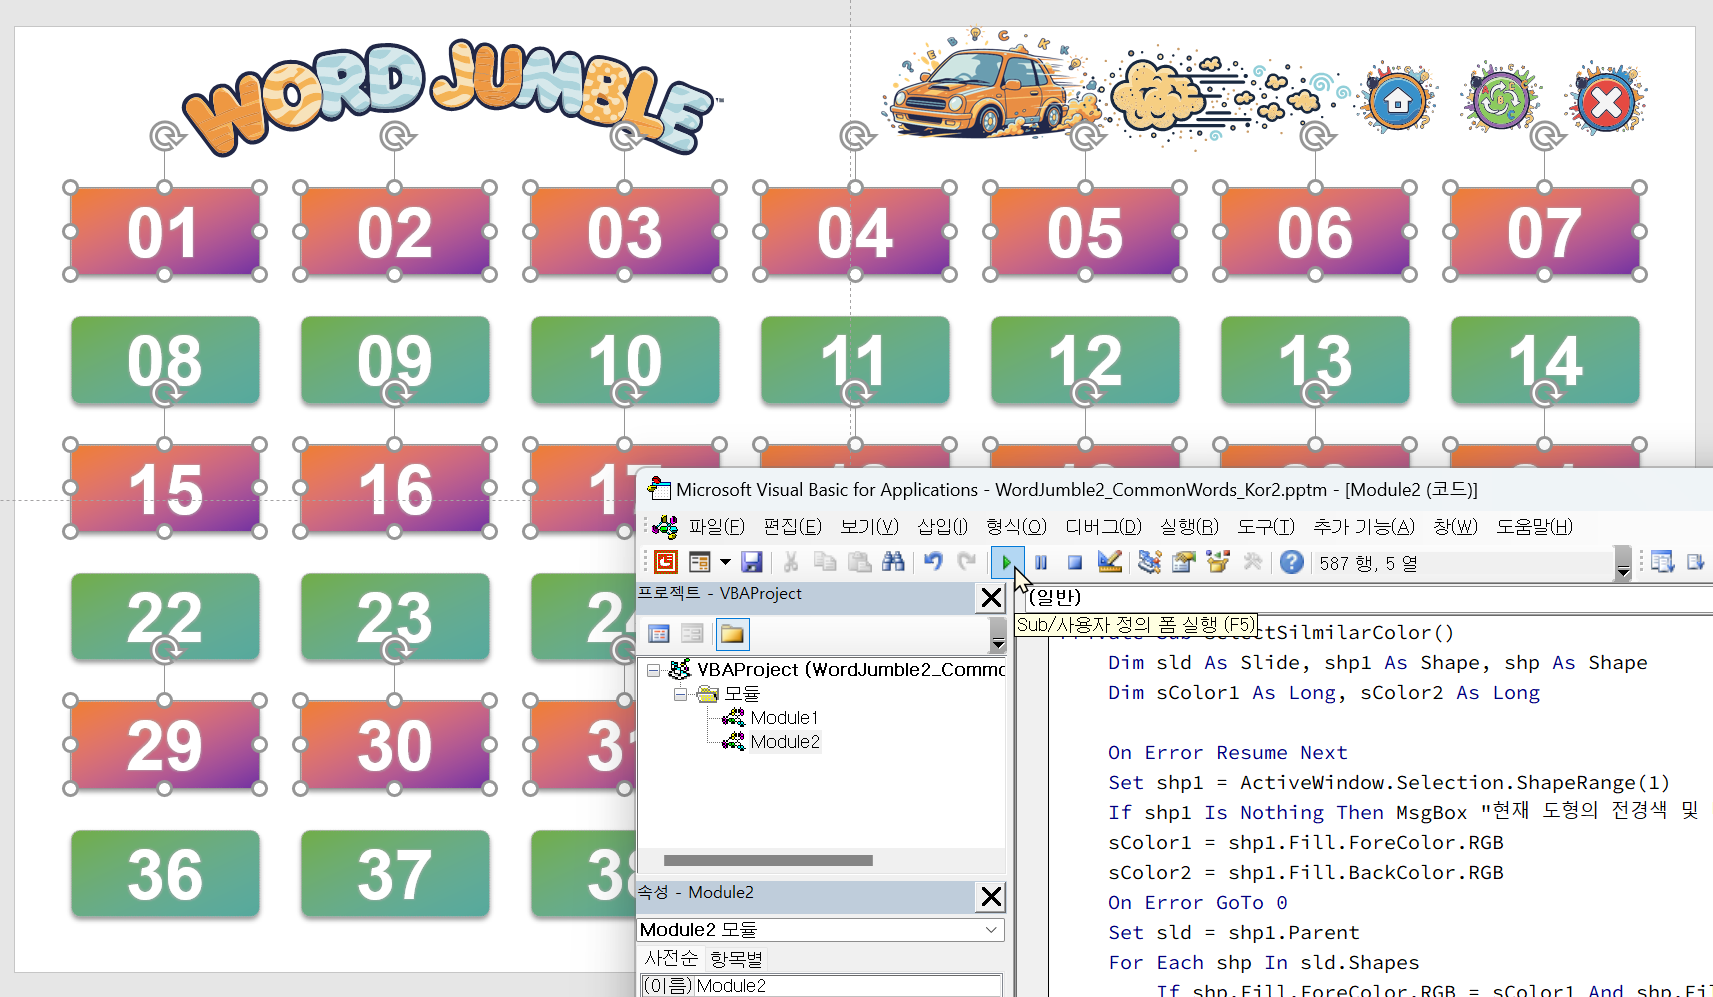Open the 추가 기능(A) menu
Screen dimensions: 1713x997
point(1363,526)
